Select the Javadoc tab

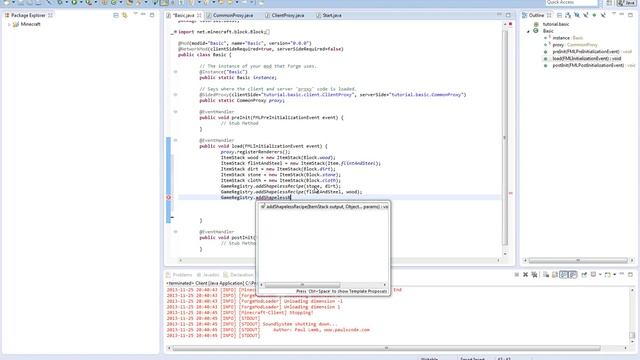[208, 275]
